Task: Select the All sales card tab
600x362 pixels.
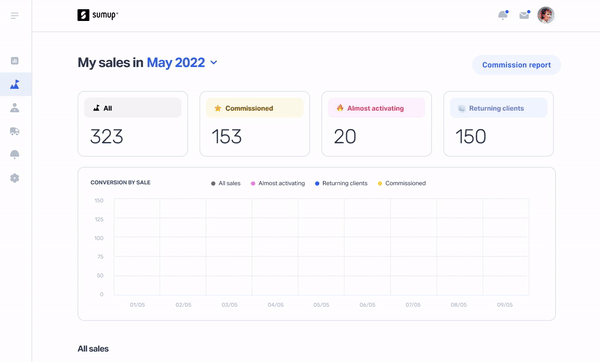Action: click(133, 124)
